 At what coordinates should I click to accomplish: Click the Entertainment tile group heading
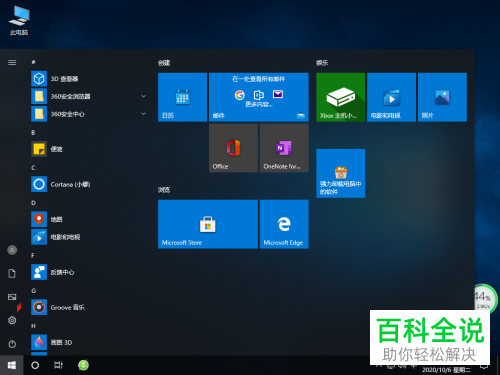pyautogui.click(x=322, y=63)
